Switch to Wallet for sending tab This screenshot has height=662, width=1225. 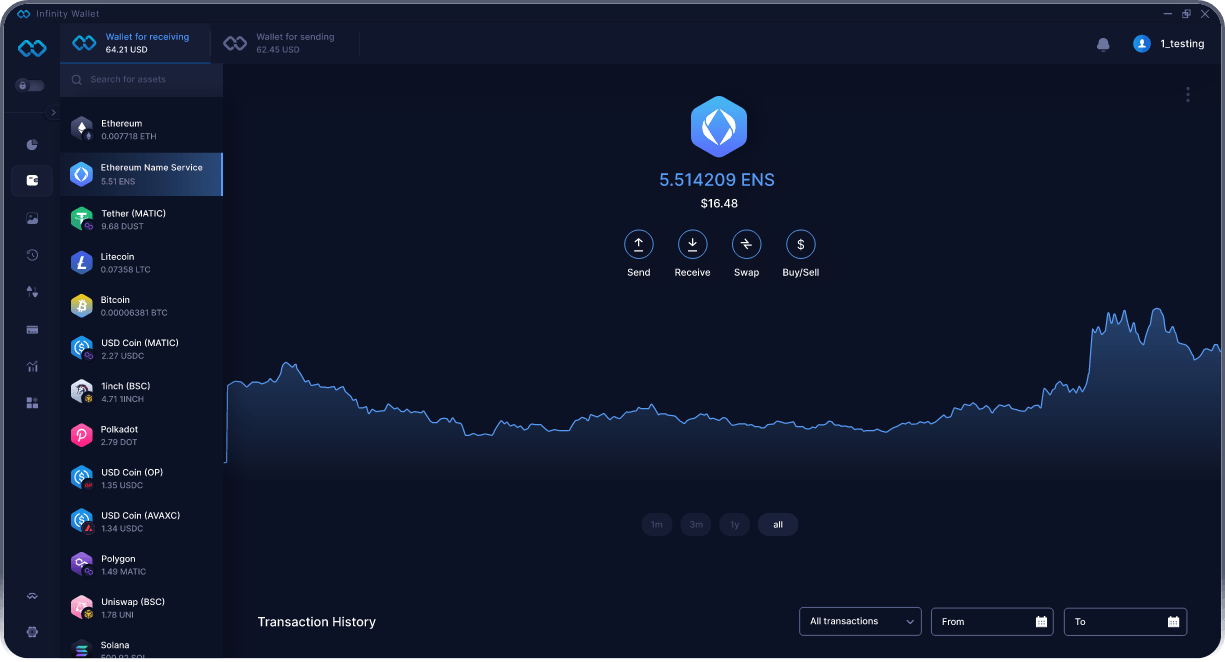(x=285, y=43)
